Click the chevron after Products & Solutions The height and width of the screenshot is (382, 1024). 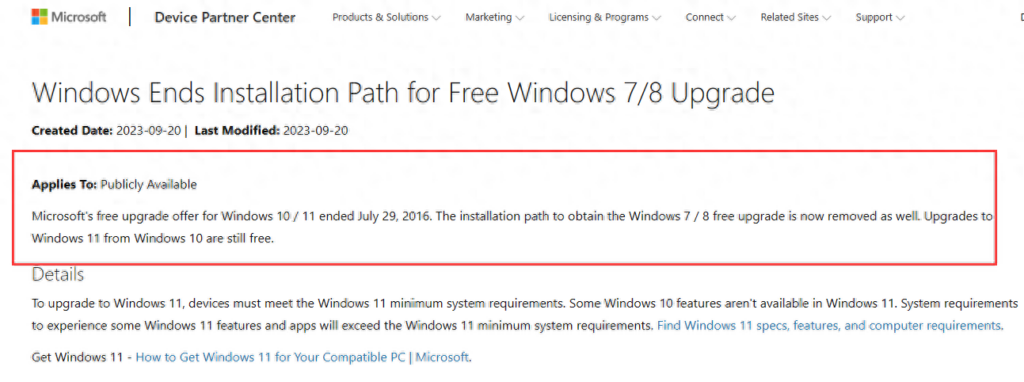(x=436, y=18)
